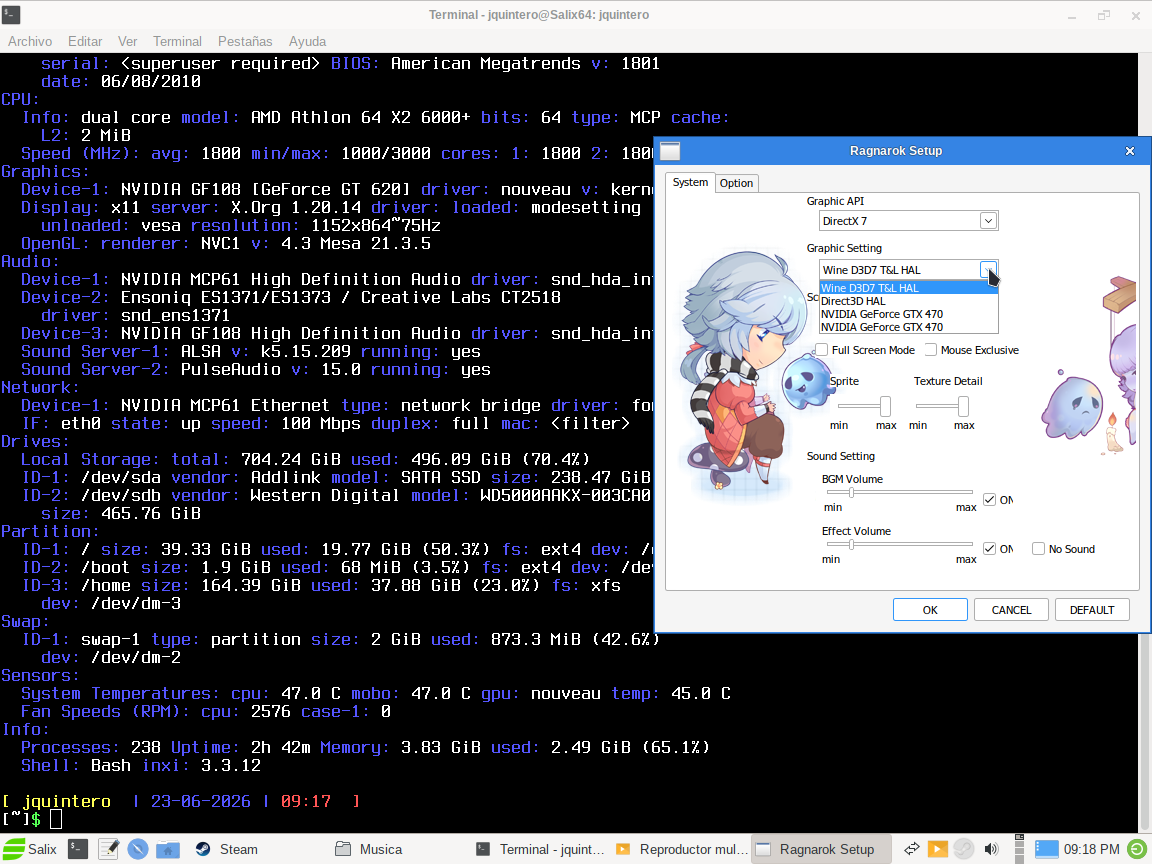The height and width of the screenshot is (864, 1152).
Task: Open the Archivo menu
Action: tap(30, 42)
